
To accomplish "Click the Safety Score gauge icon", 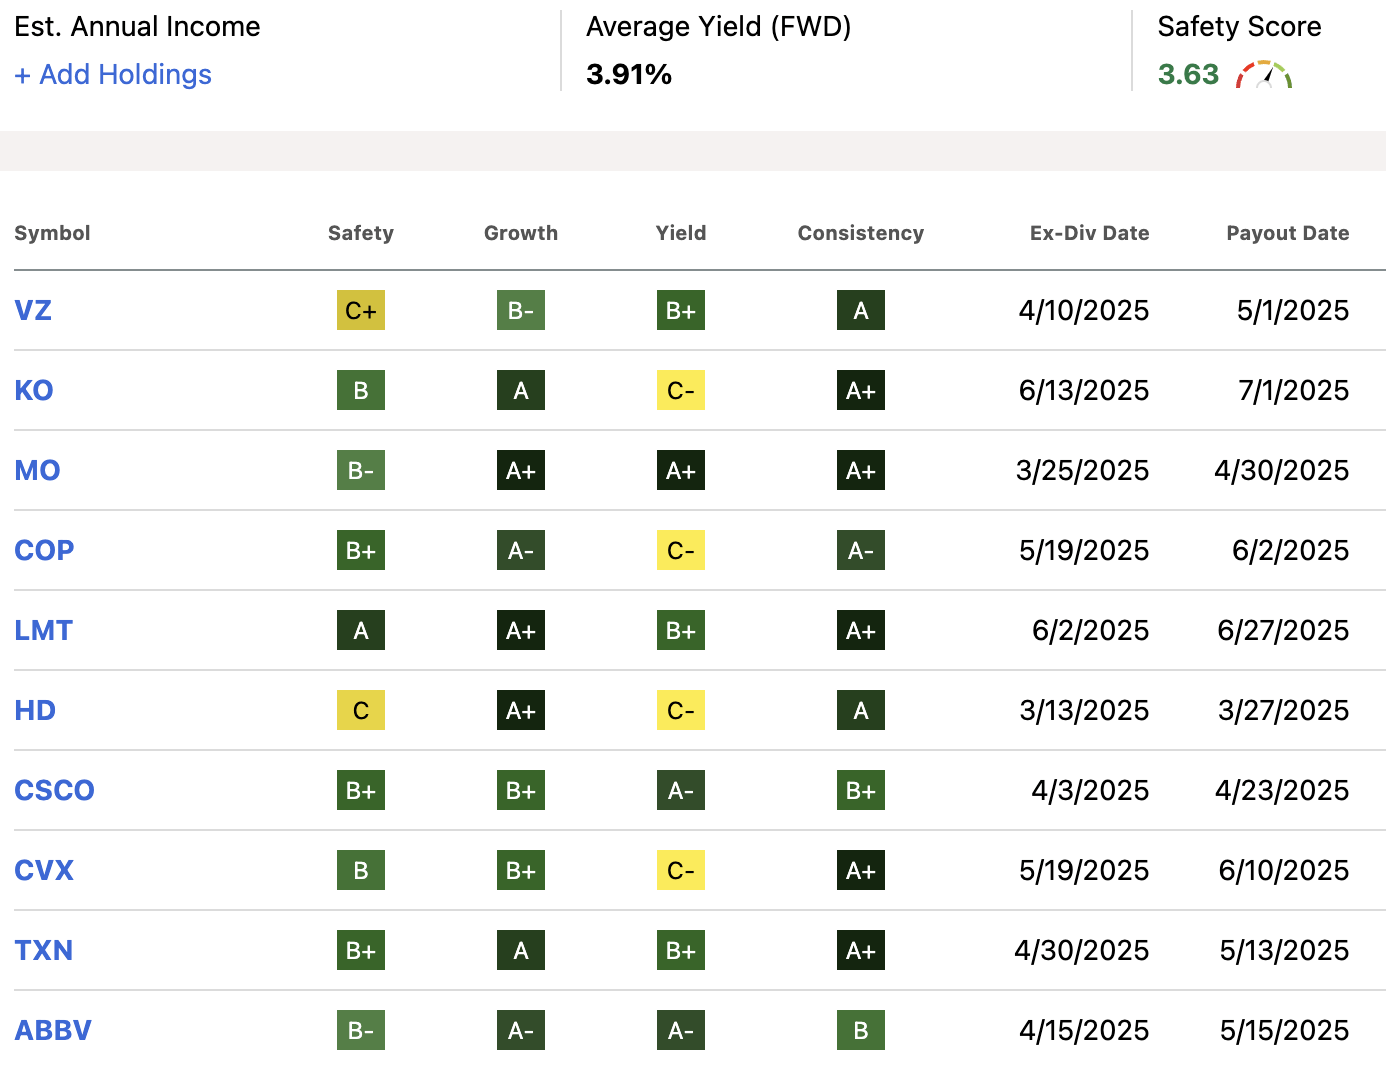I will [x=1264, y=73].
